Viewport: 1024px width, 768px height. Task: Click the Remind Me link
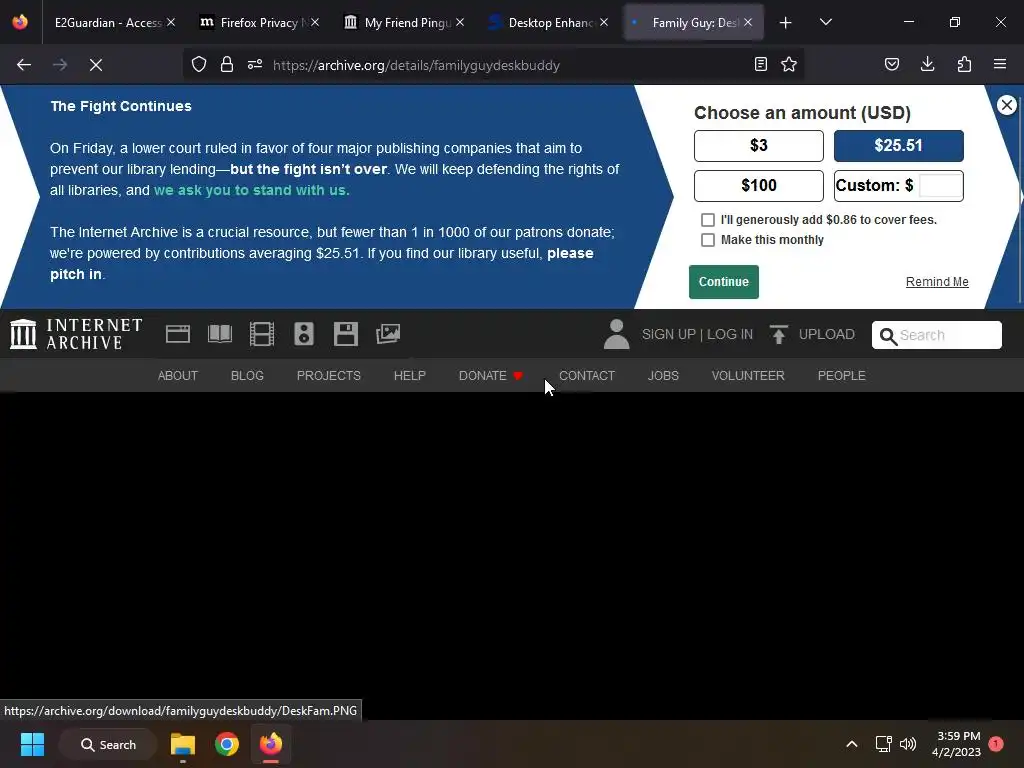tap(936, 282)
